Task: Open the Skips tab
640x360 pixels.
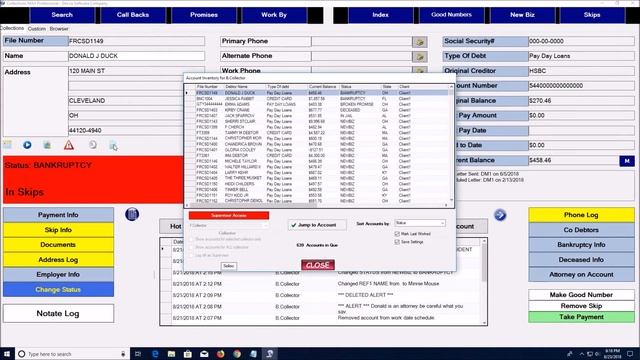Action: click(592, 15)
